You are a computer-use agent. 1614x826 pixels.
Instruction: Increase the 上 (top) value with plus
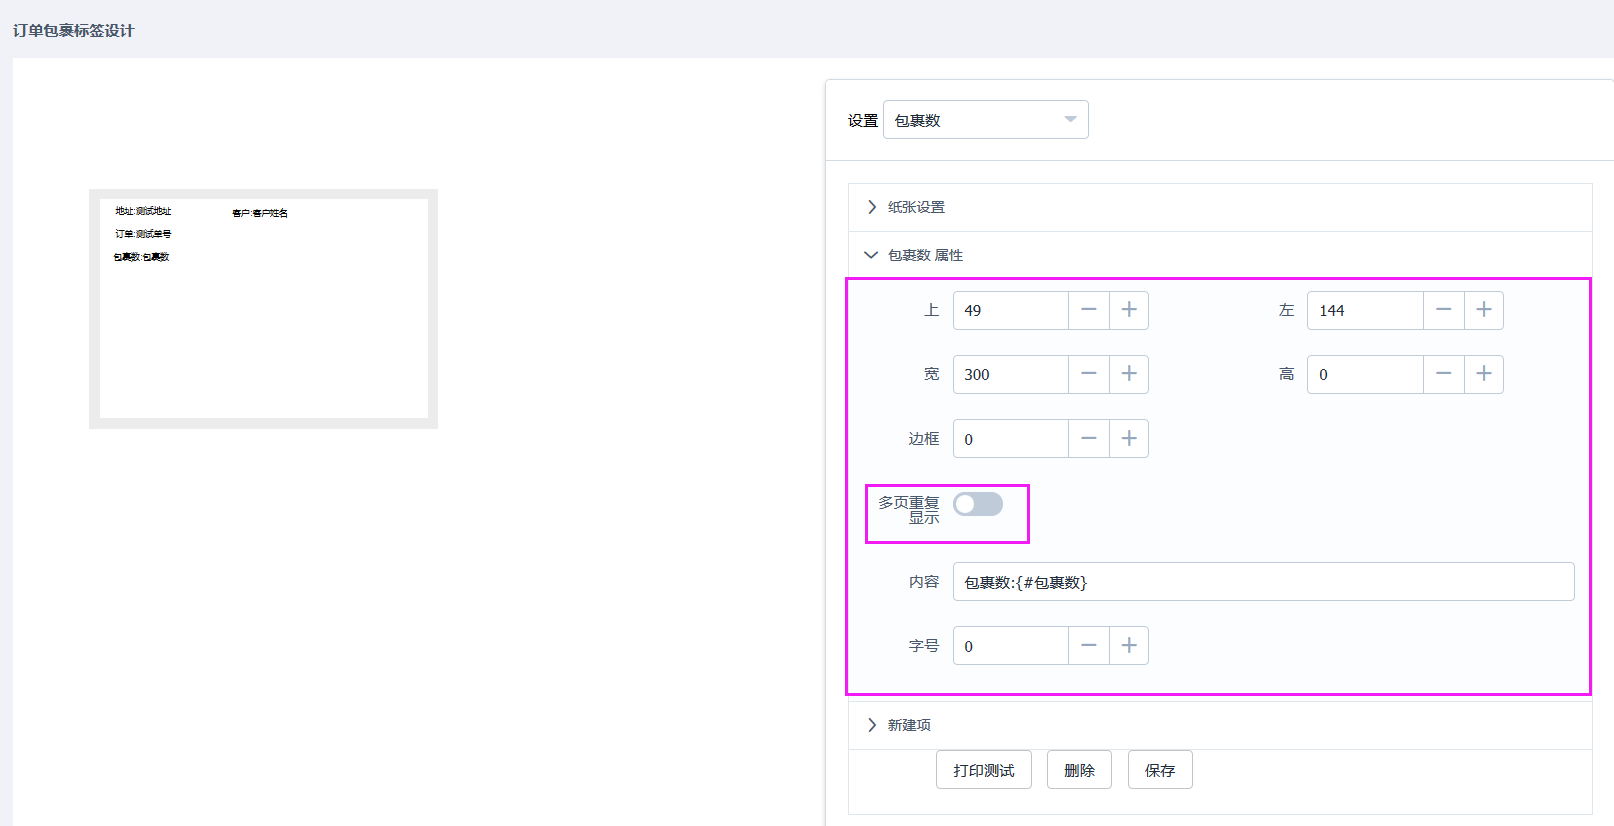point(1129,310)
